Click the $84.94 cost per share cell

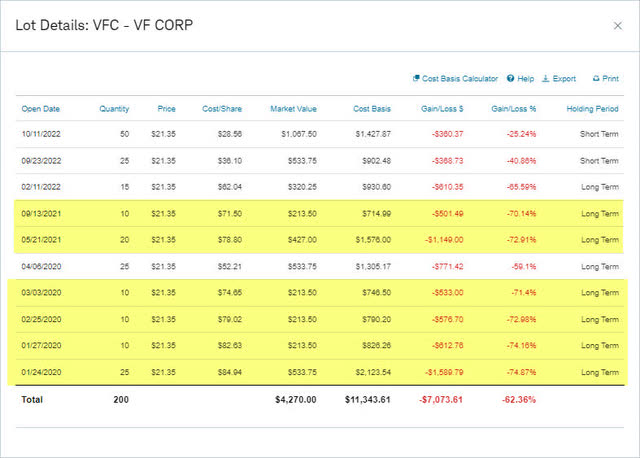point(229,372)
